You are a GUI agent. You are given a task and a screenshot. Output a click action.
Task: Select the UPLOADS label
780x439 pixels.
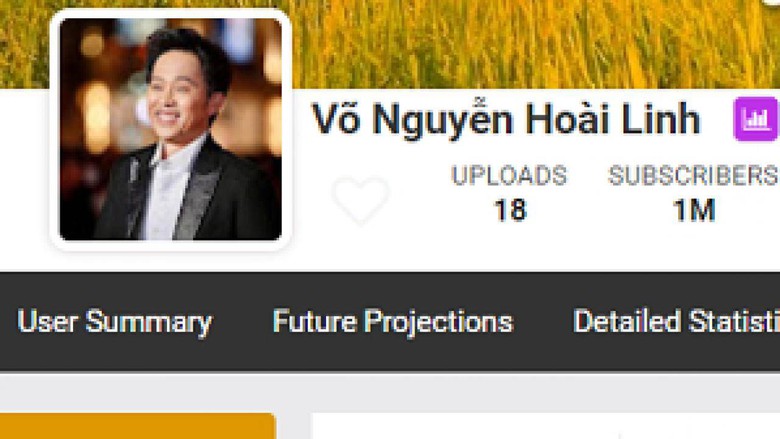[x=509, y=176]
